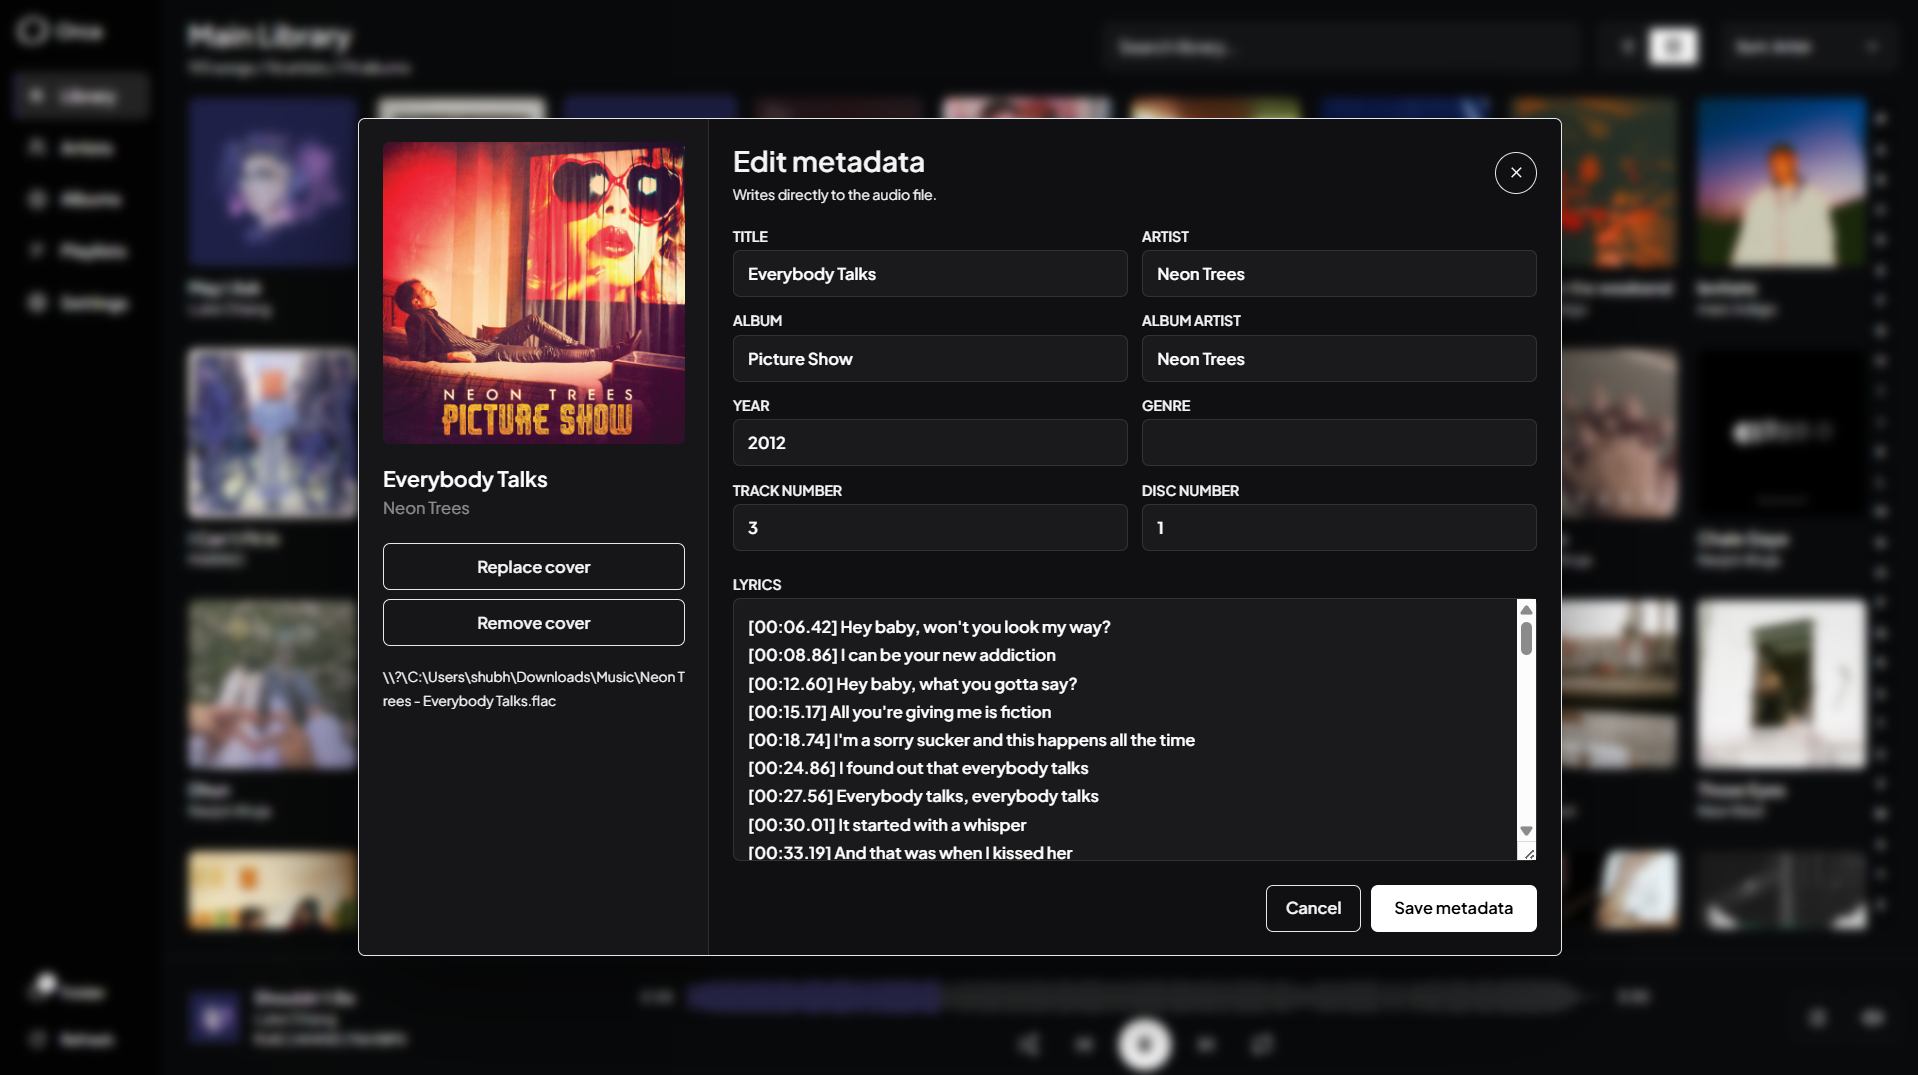Click the lyrics scrollbar up arrow

pyautogui.click(x=1526, y=610)
